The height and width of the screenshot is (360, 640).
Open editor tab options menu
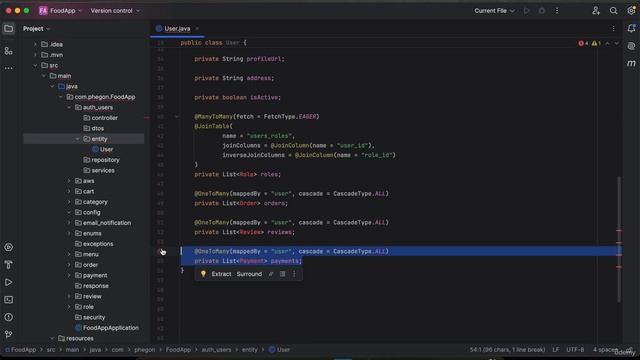613,29
